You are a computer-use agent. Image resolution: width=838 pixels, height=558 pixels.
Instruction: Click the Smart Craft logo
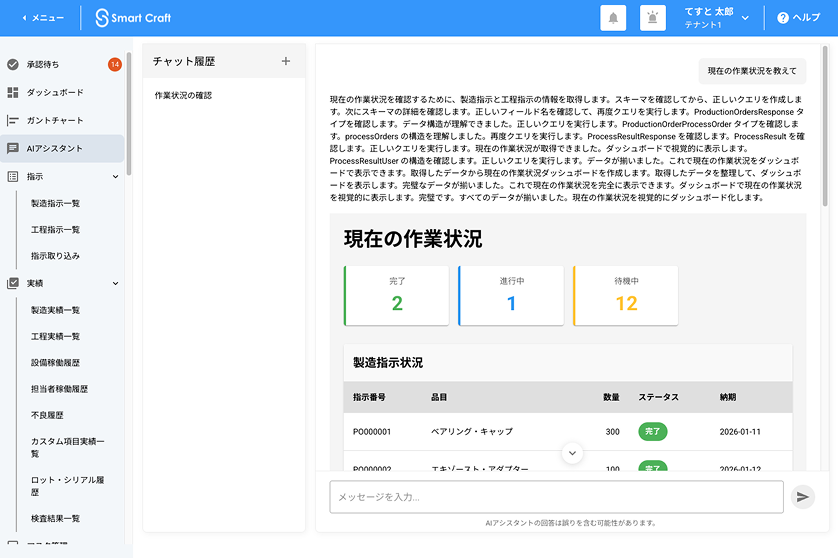click(x=133, y=18)
